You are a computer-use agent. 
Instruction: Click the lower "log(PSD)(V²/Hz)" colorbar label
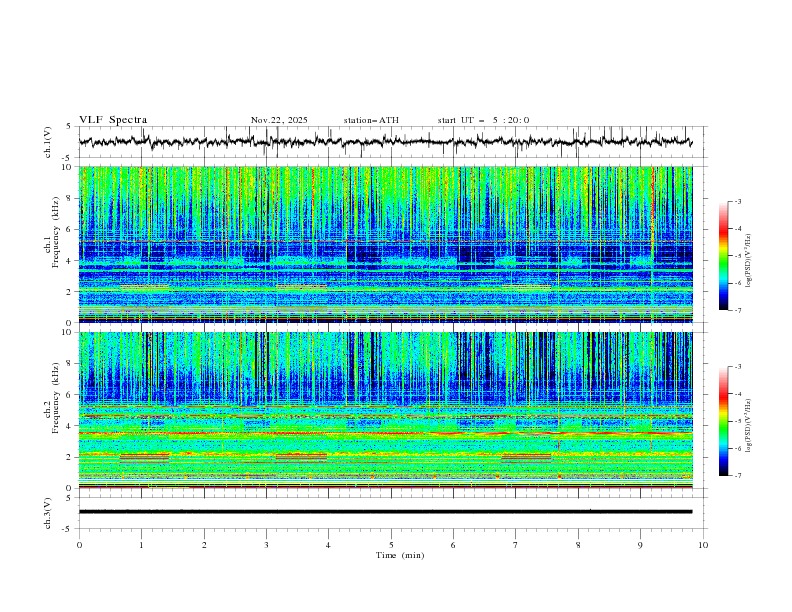(749, 426)
